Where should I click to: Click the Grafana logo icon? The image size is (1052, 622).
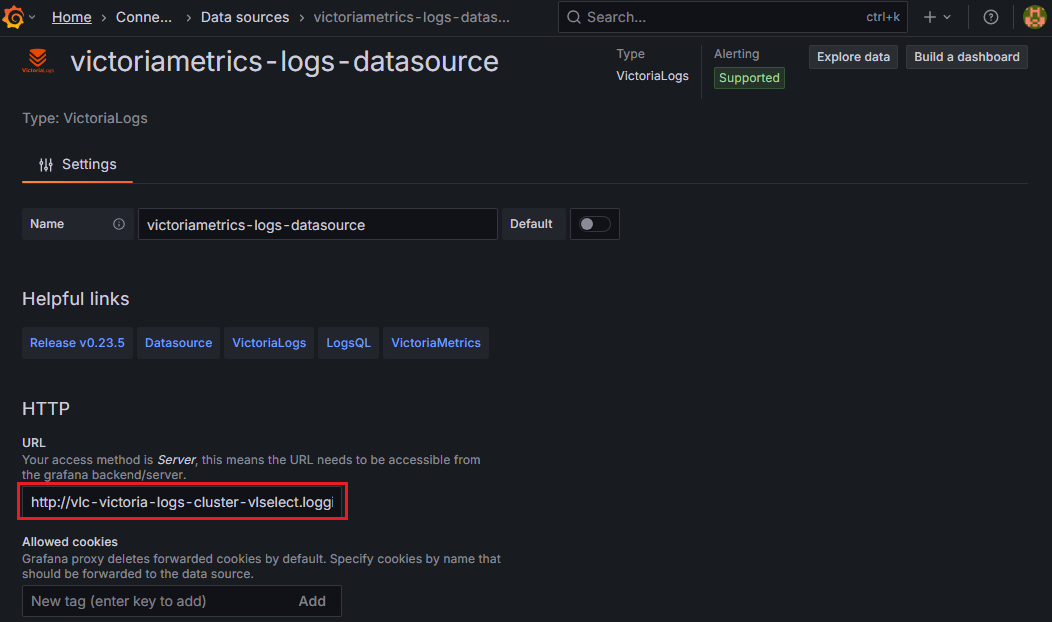coord(15,17)
